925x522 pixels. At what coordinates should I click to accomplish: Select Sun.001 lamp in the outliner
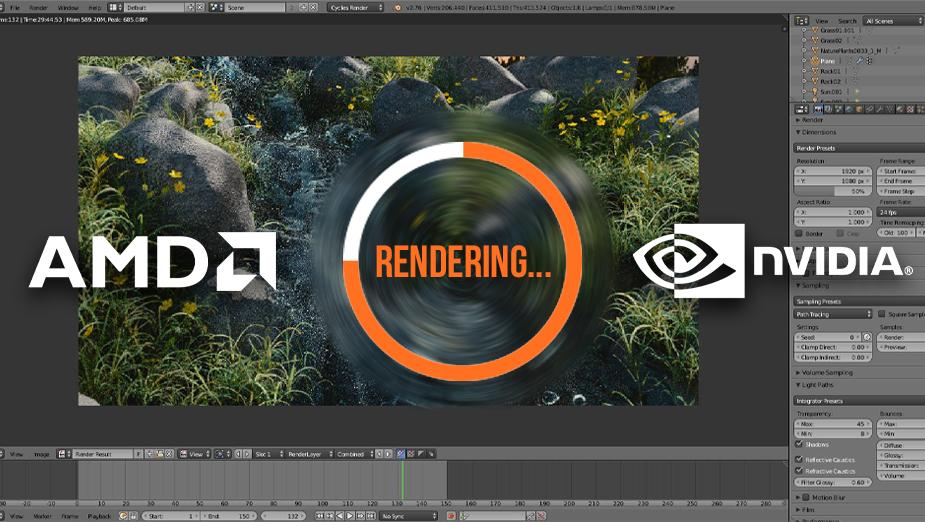831,91
